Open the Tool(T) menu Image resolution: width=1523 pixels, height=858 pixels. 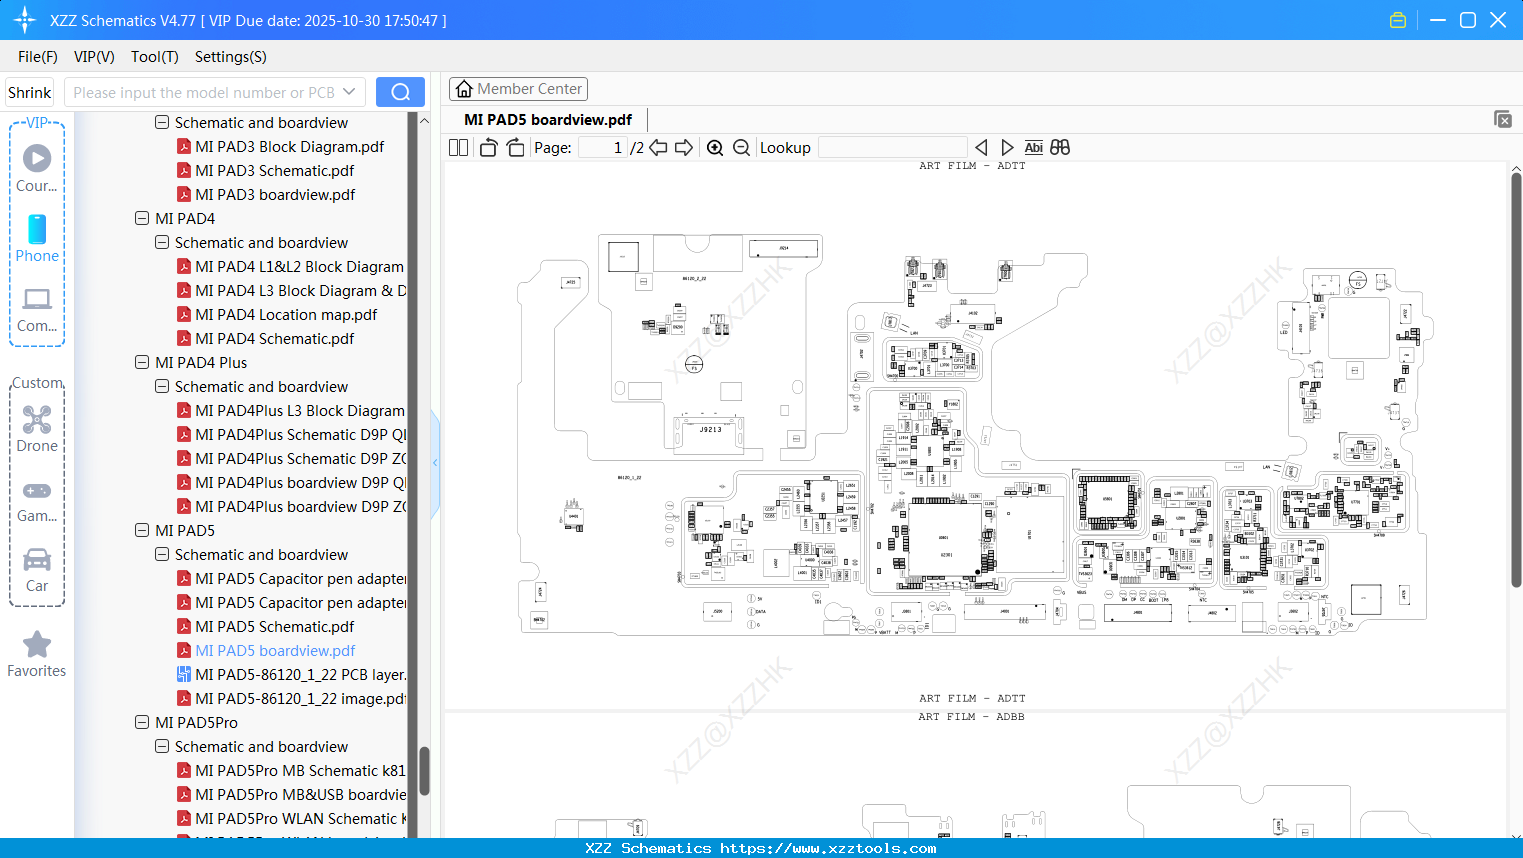tap(154, 57)
